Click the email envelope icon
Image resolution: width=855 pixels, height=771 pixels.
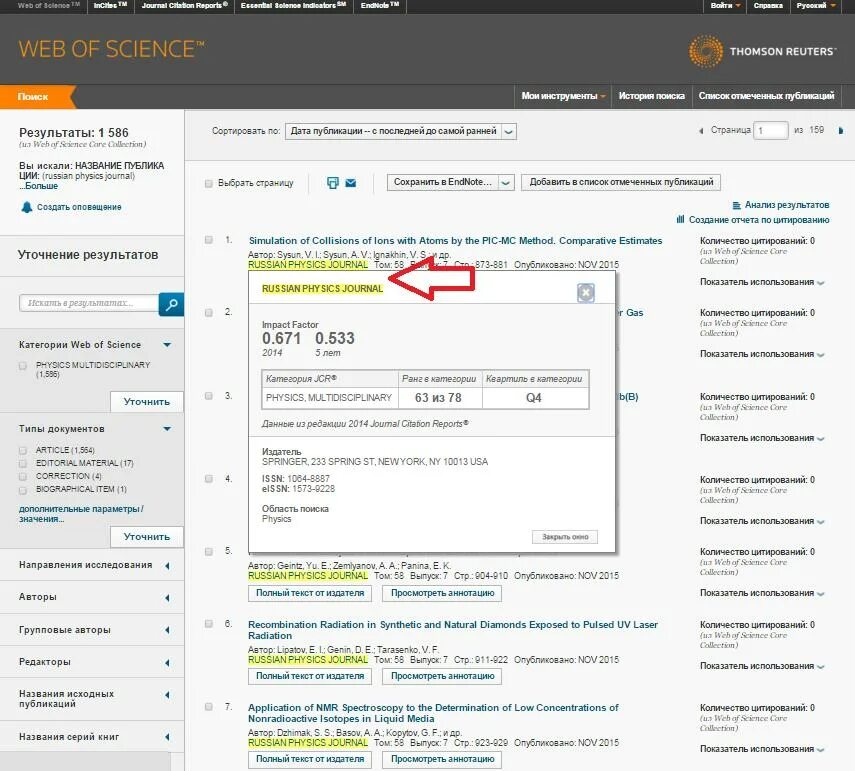(x=351, y=183)
